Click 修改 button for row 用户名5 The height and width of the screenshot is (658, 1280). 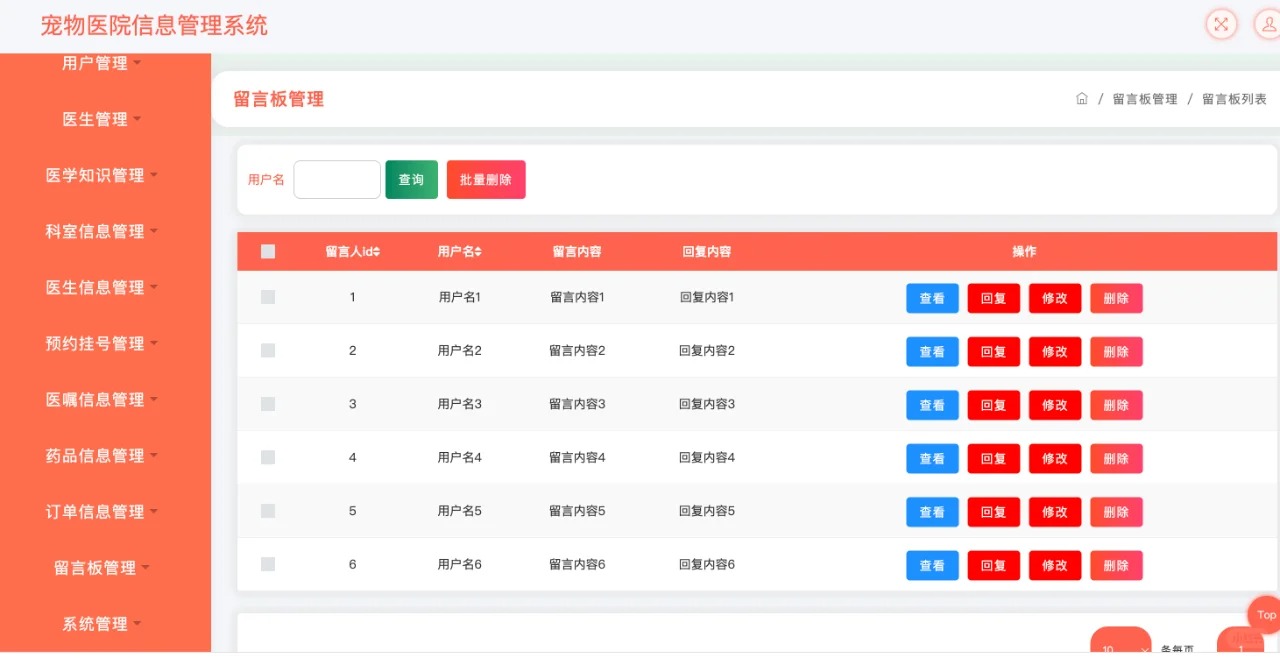coord(1055,512)
